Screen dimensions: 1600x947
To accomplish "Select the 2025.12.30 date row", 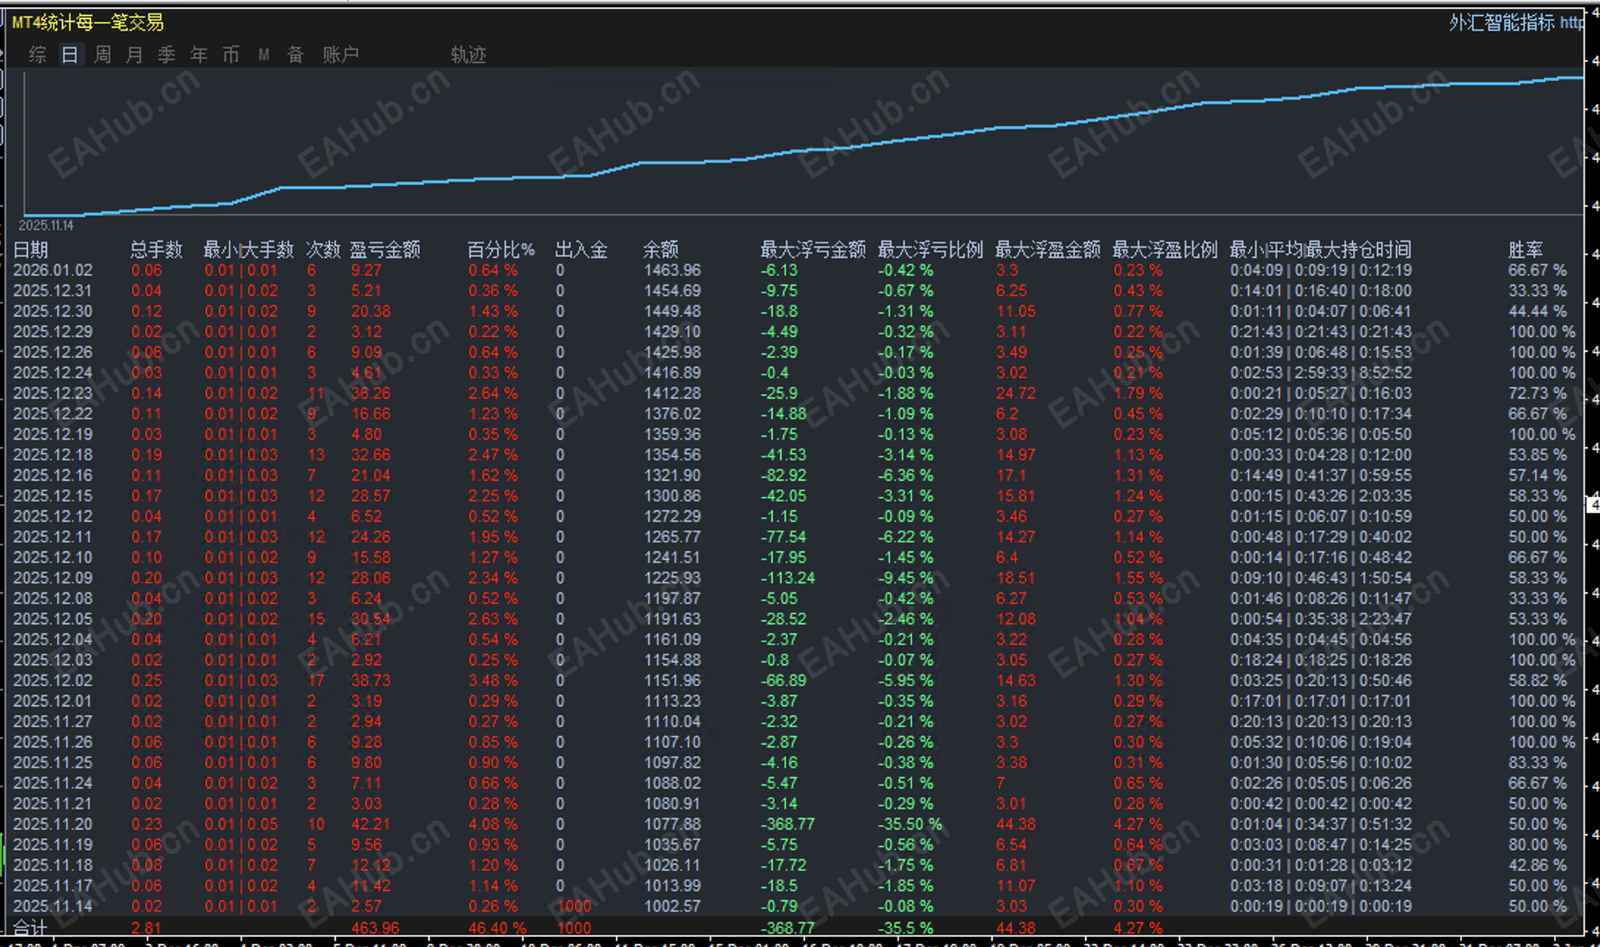I will pyautogui.click(x=53, y=311).
